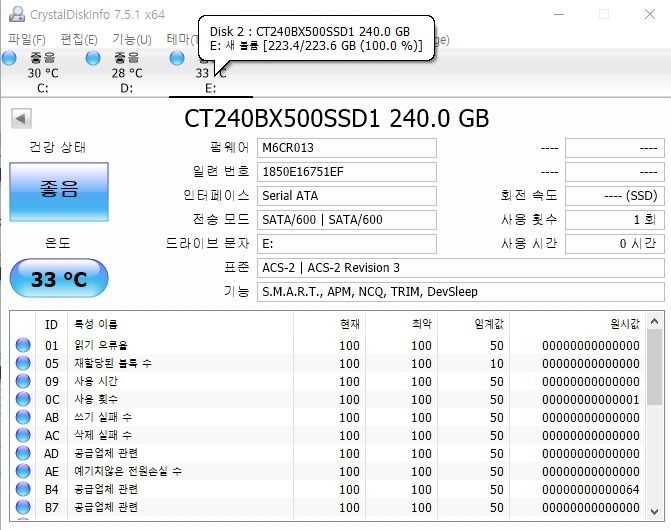This screenshot has width=671, height=530.
Task: Click the 33 °C temperature button
Action: (x=59, y=278)
